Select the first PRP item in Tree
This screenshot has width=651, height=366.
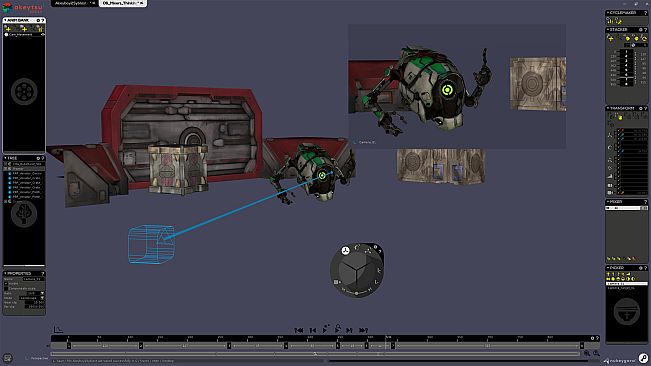[x=27, y=173]
